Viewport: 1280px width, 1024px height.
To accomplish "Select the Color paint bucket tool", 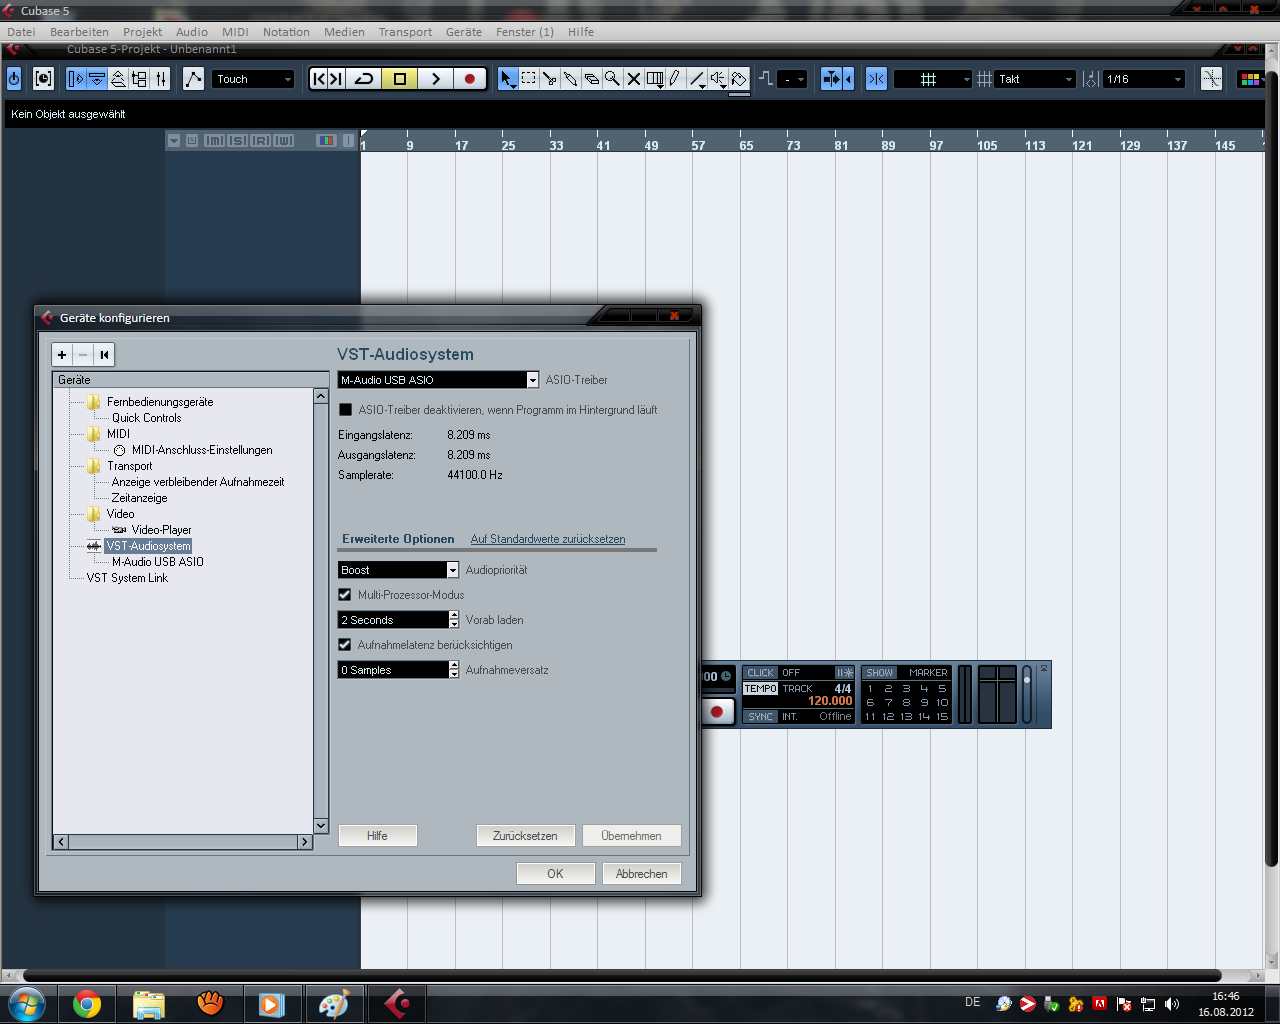I will coord(739,78).
